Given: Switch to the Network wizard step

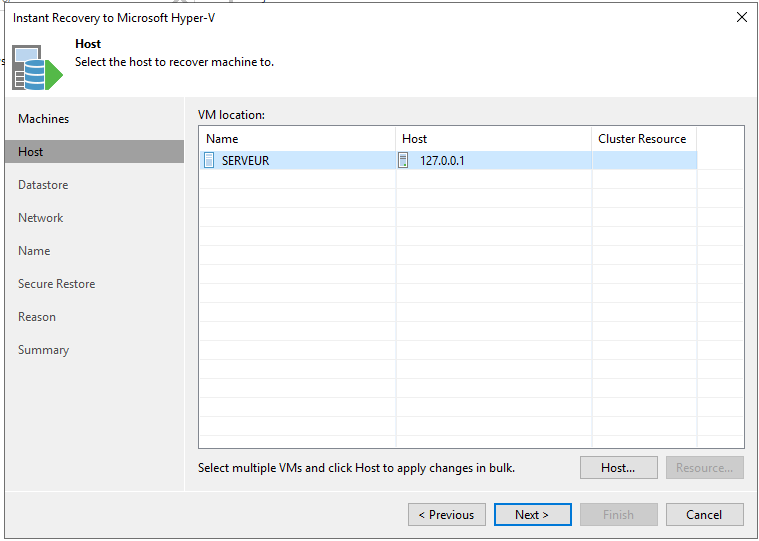Looking at the screenshot, I should click(x=41, y=218).
